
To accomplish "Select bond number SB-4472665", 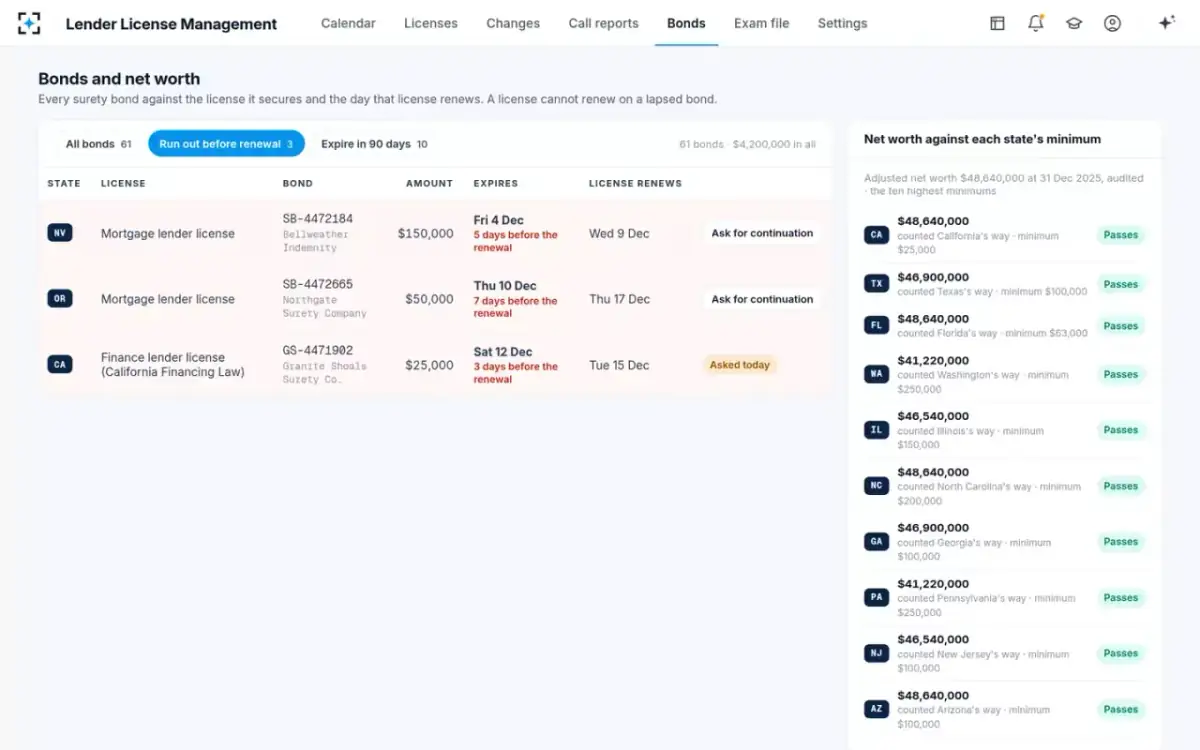I will [318, 285].
